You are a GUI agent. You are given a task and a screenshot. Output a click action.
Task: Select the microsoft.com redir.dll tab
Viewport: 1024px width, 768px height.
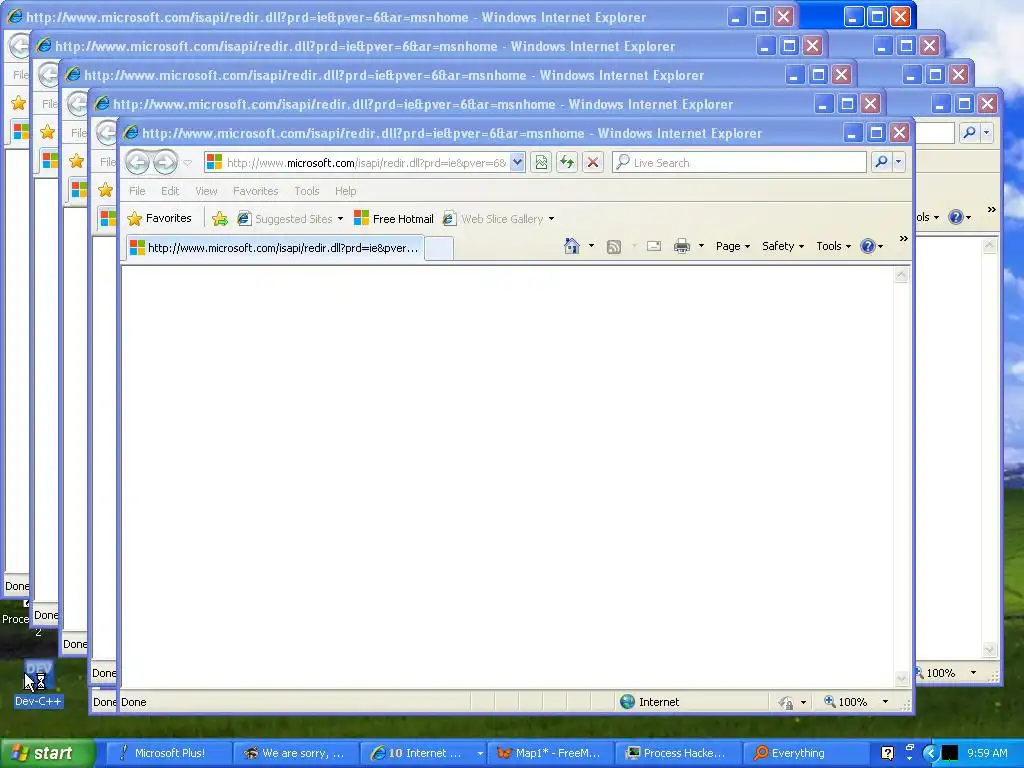click(274, 248)
